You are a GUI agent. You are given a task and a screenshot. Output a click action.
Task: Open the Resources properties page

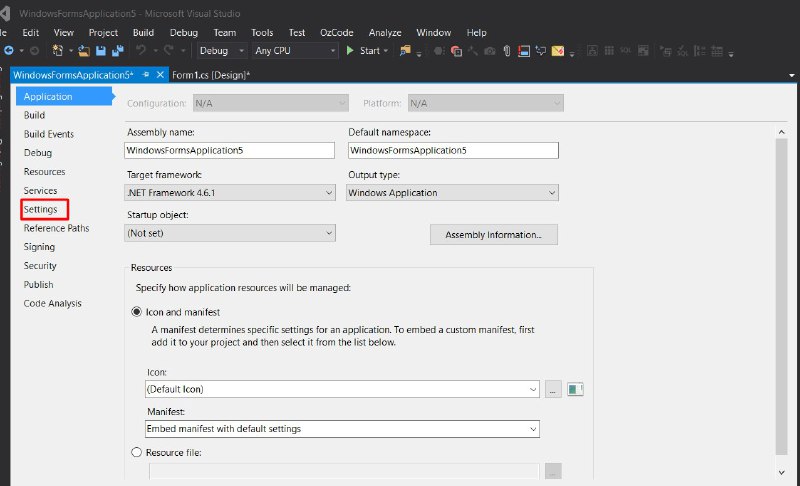pyautogui.click(x=44, y=172)
